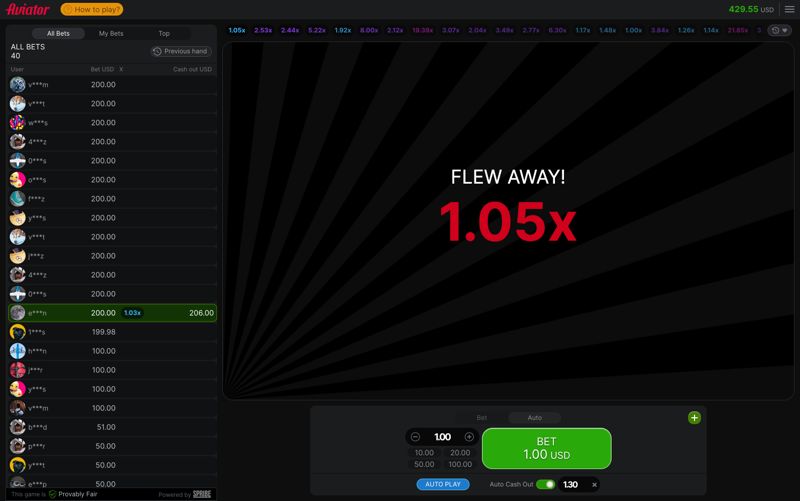This screenshot has width=800, height=501.
Task: Click the Aviator logo
Action: tap(28, 9)
